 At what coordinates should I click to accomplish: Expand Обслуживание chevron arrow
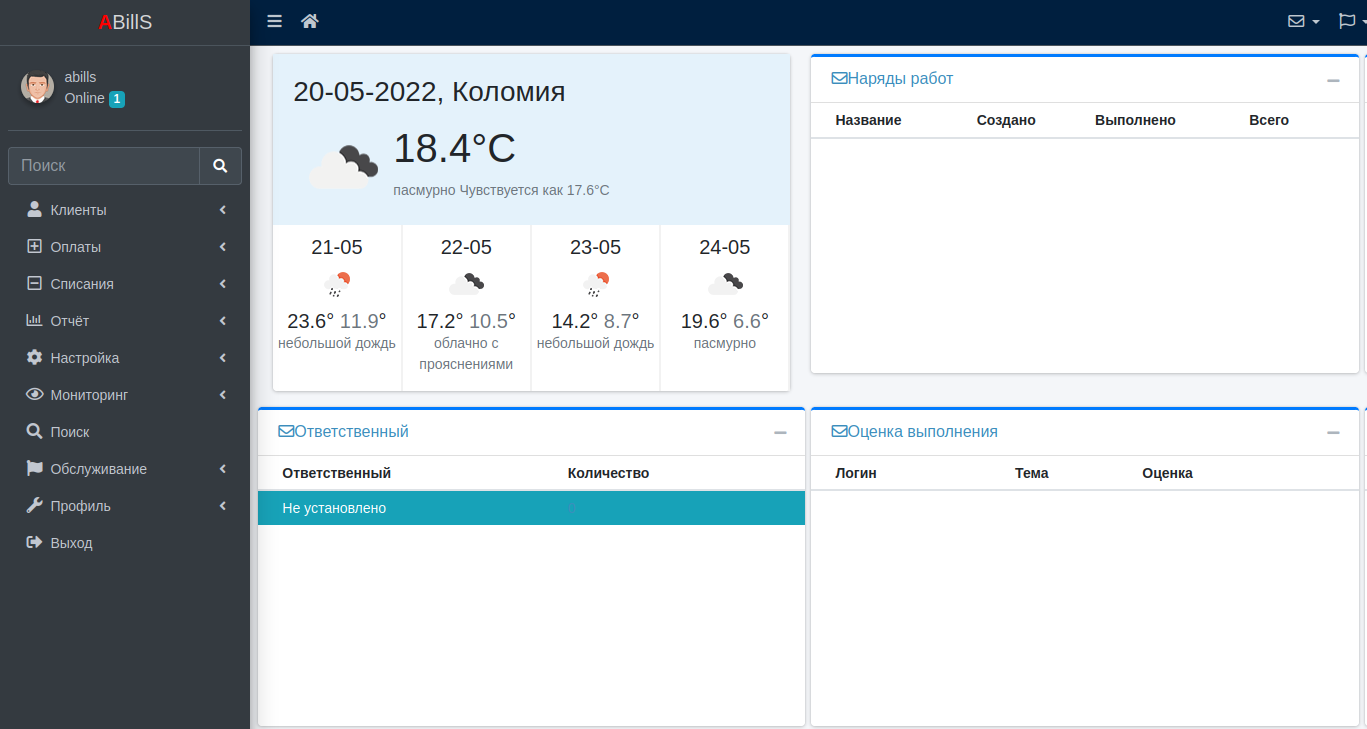point(223,469)
